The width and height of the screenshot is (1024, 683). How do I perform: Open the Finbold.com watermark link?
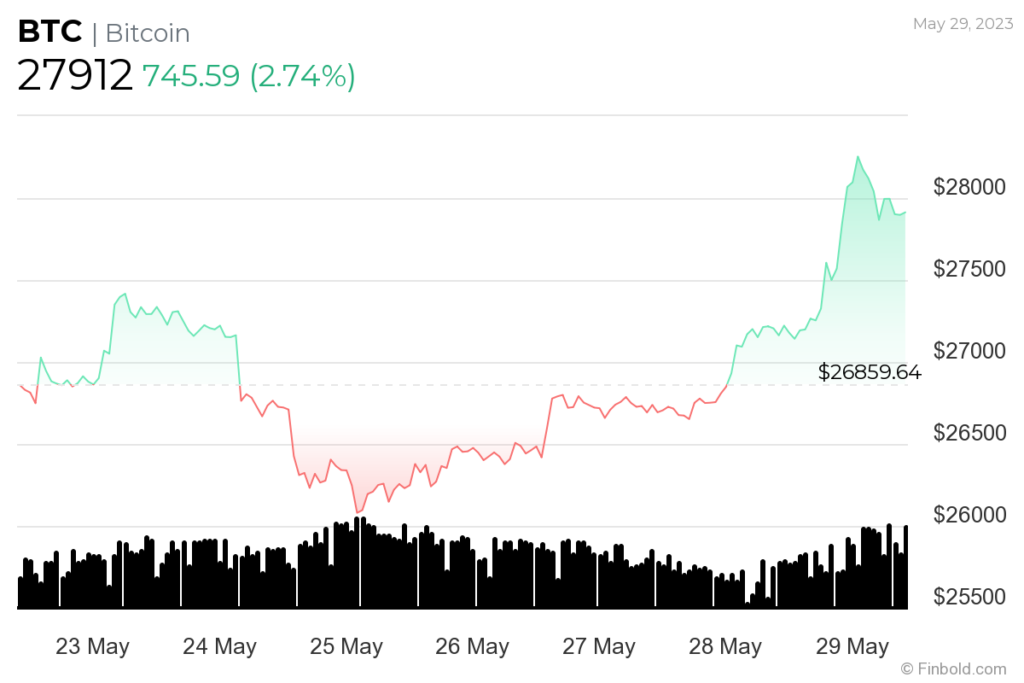(953, 668)
